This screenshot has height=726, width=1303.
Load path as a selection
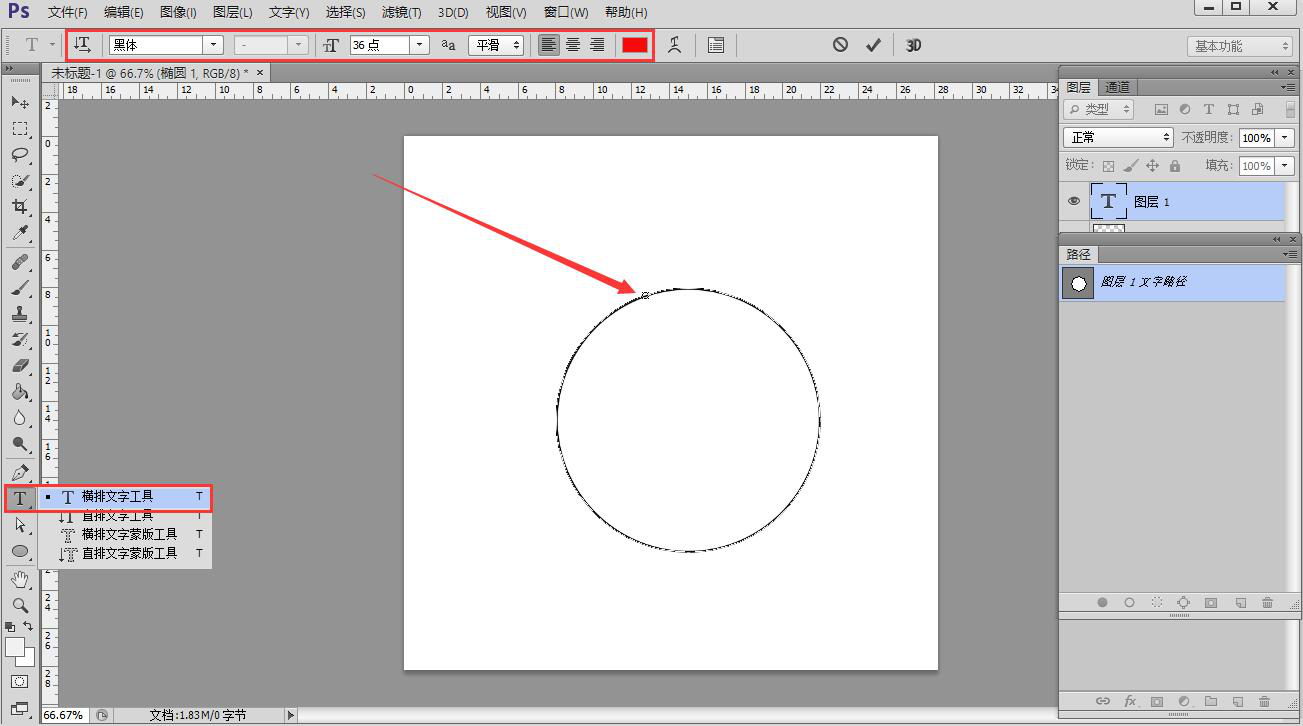click(1157, 603)
